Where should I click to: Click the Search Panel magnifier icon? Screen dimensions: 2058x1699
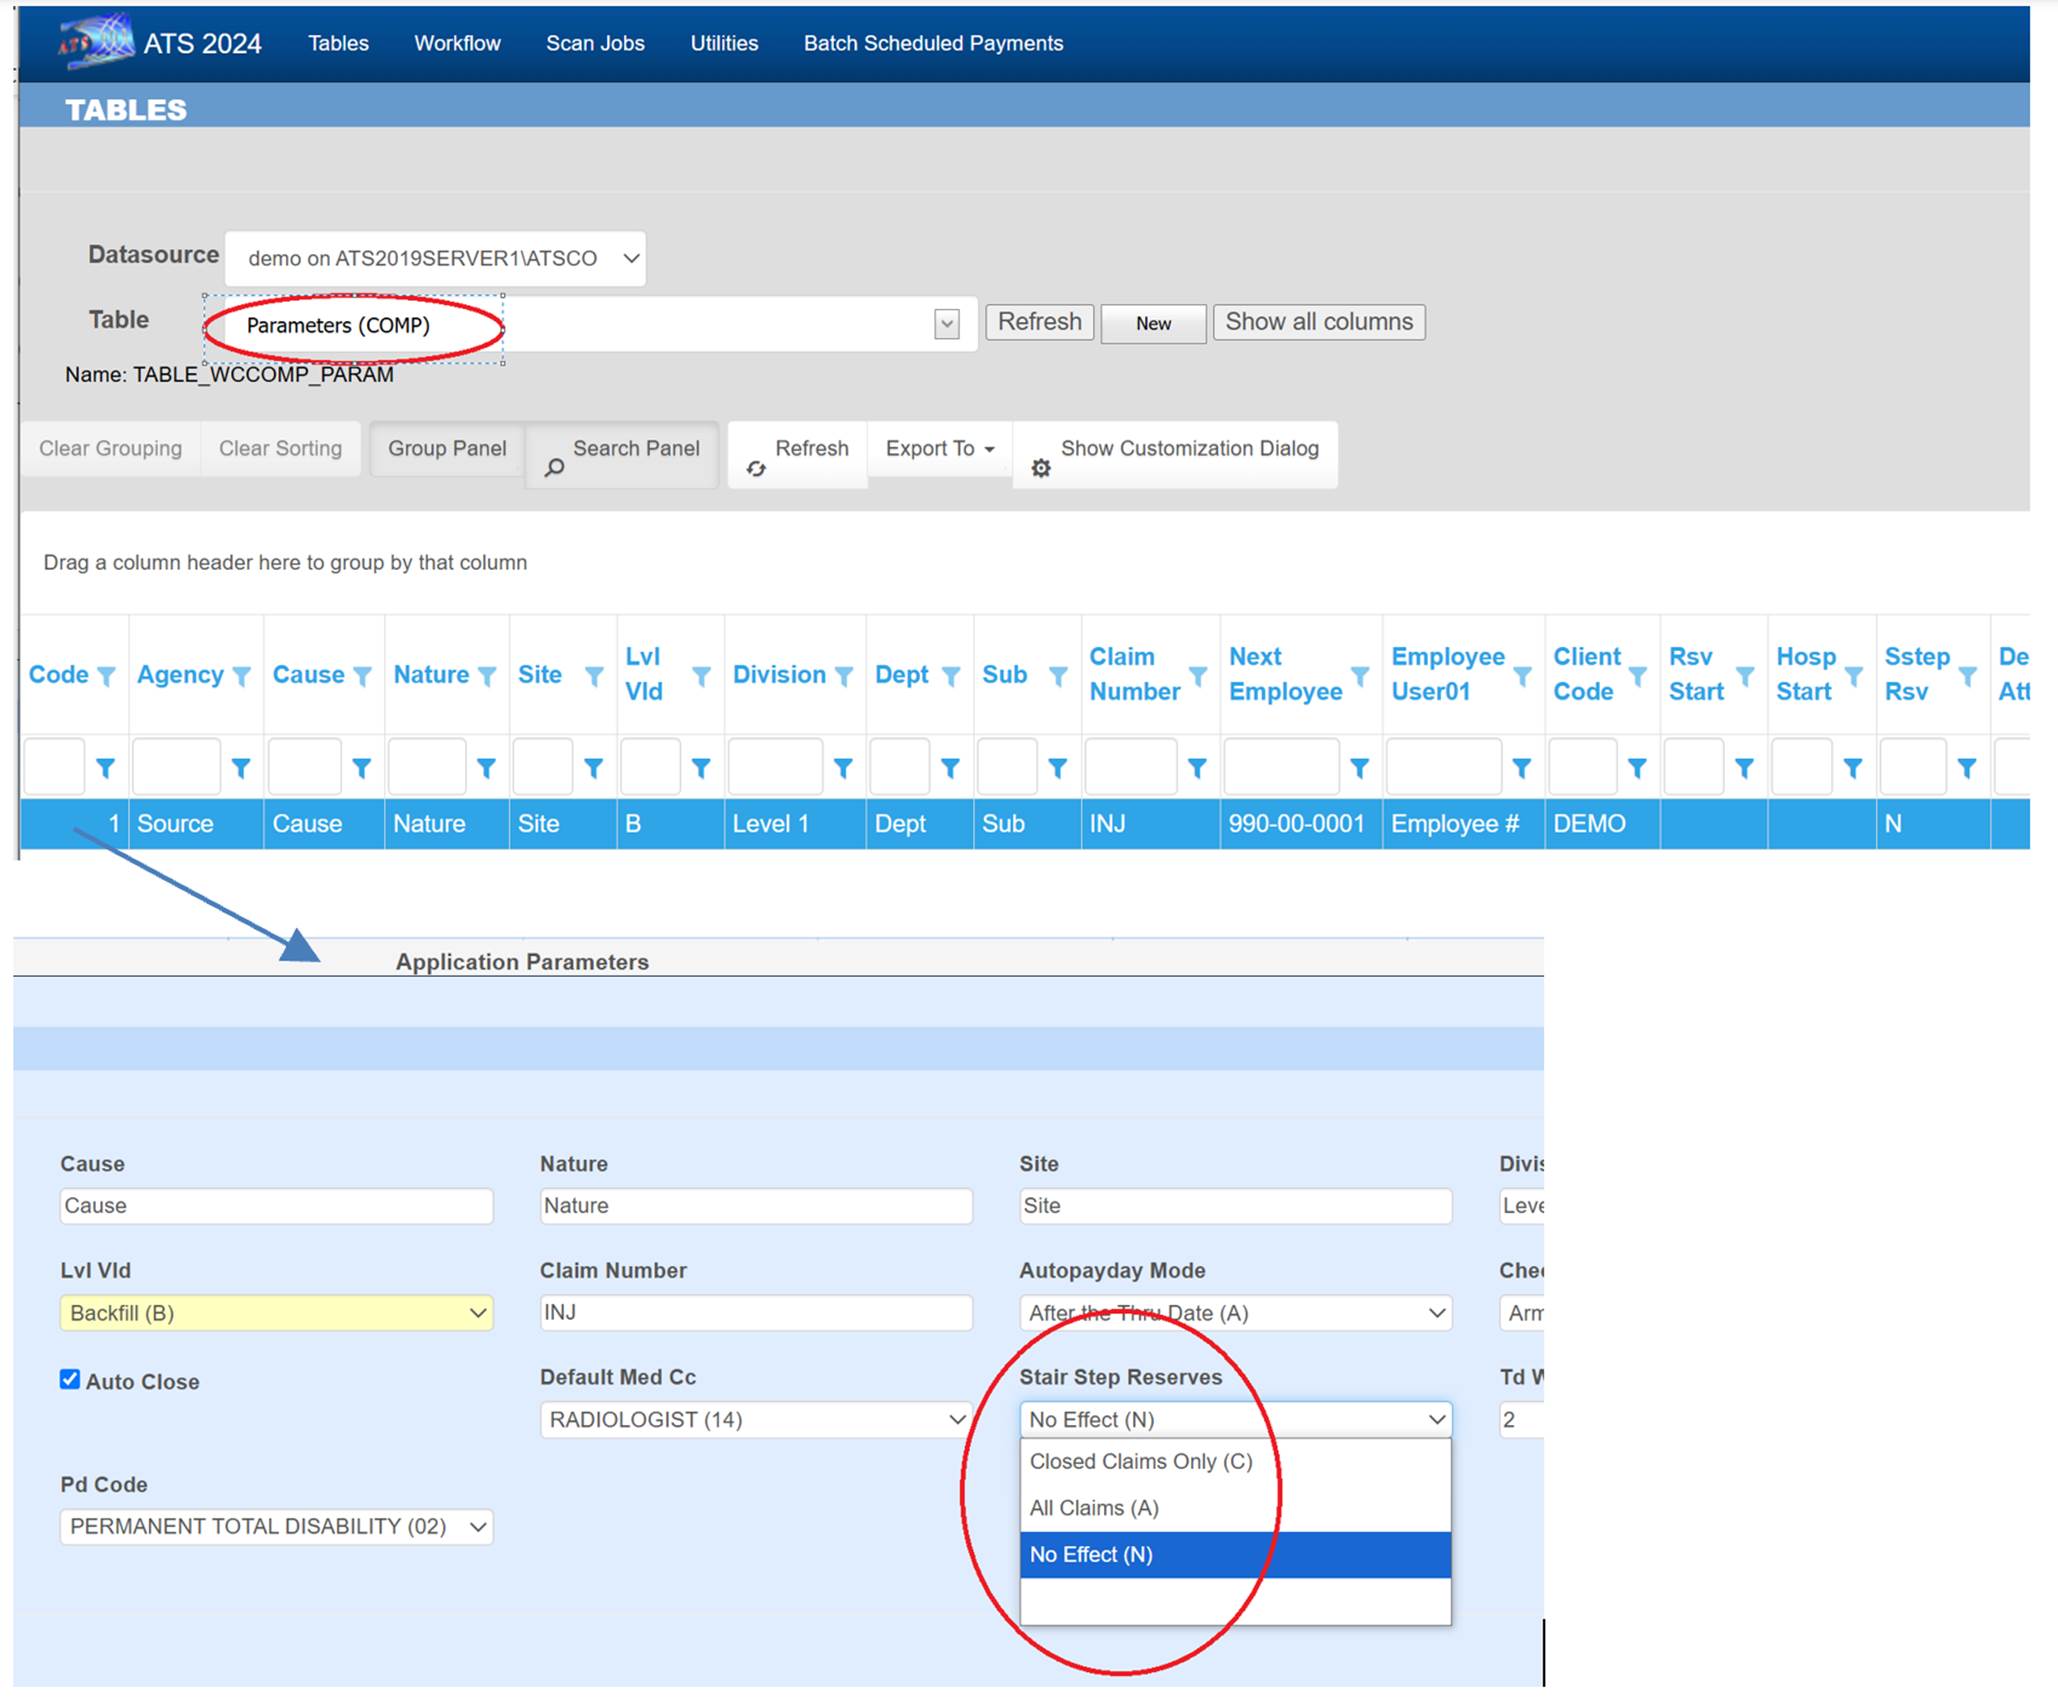[552, 468]
